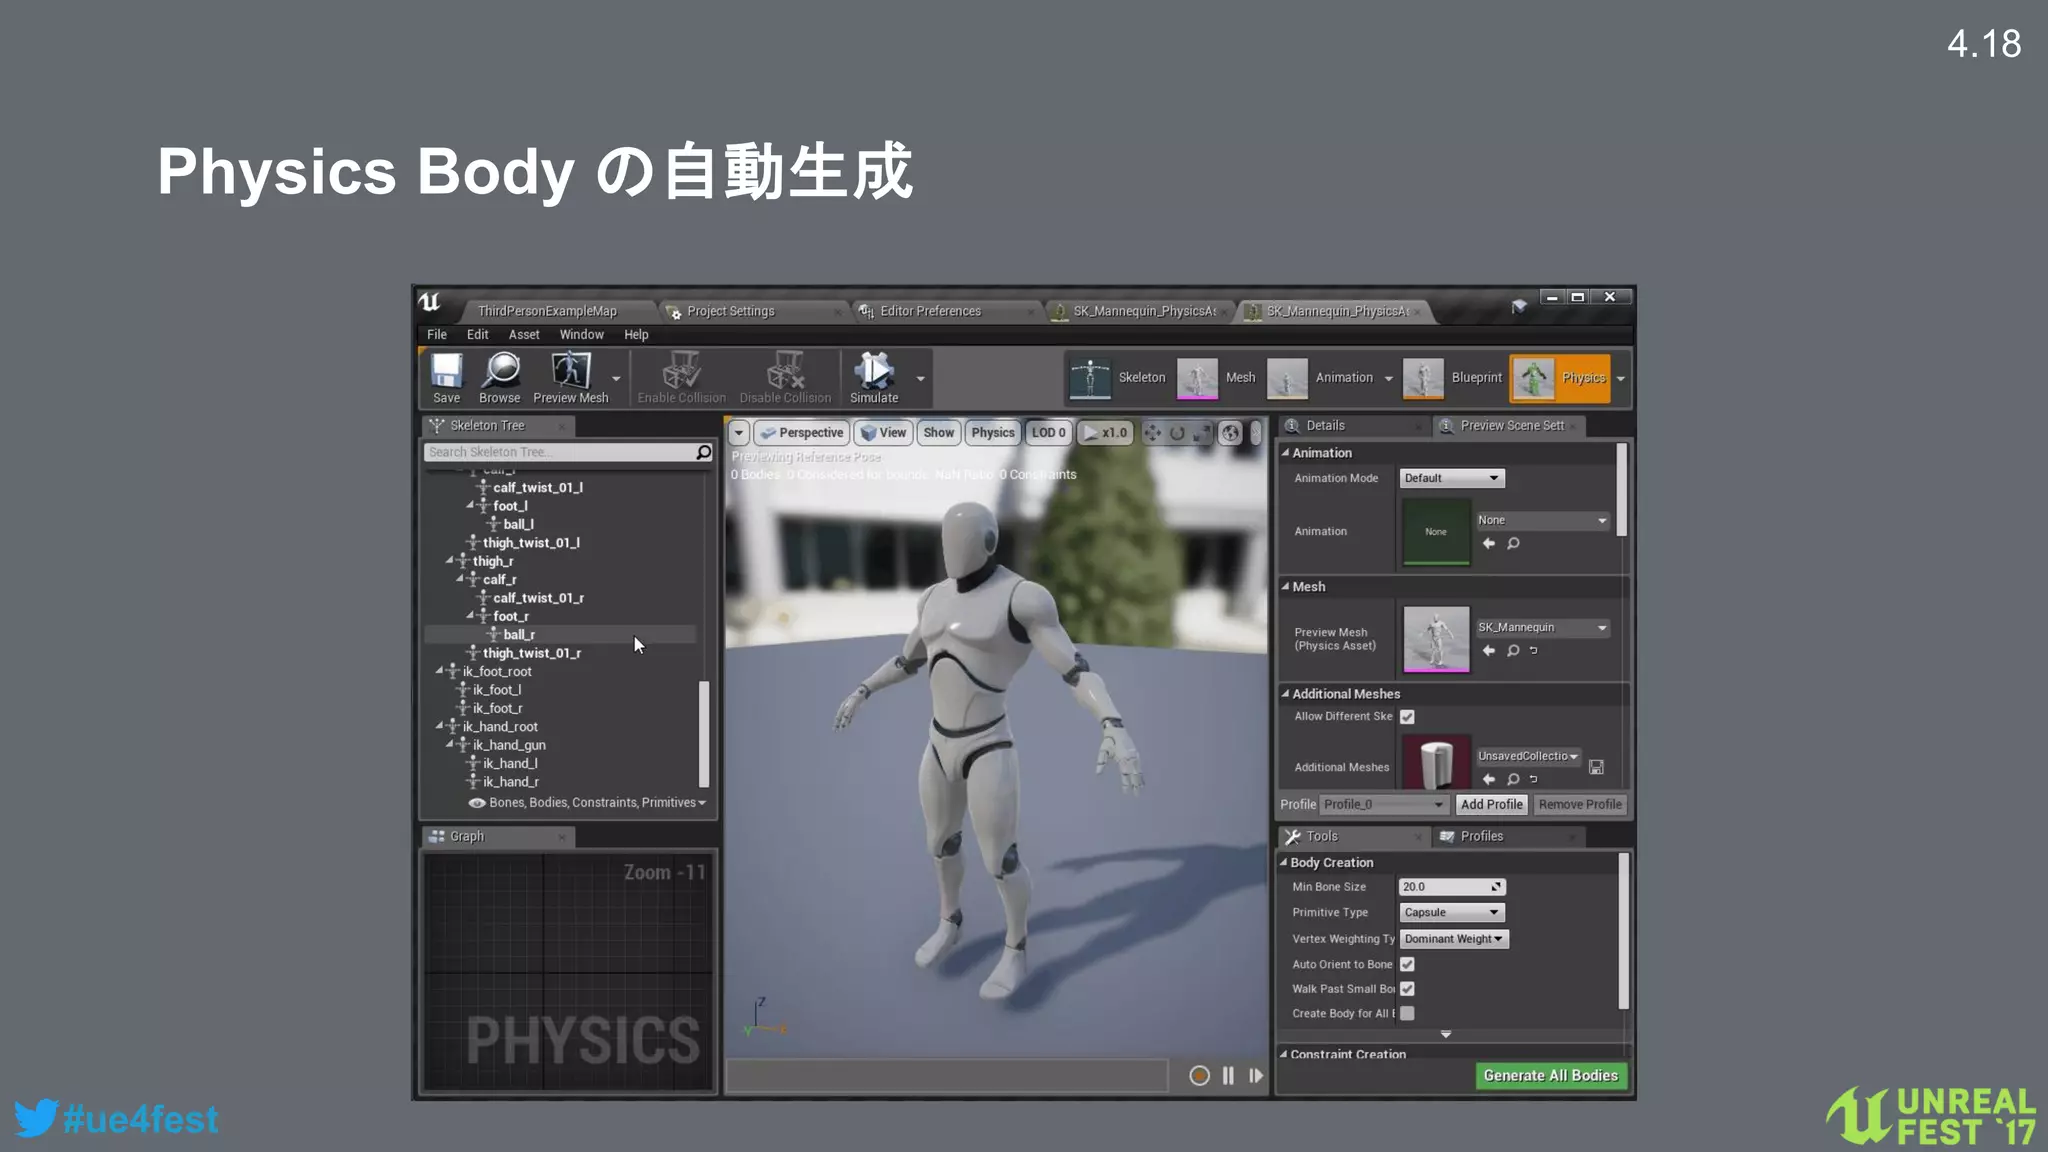Start Simulate from the toolbar

pos(874,377)
